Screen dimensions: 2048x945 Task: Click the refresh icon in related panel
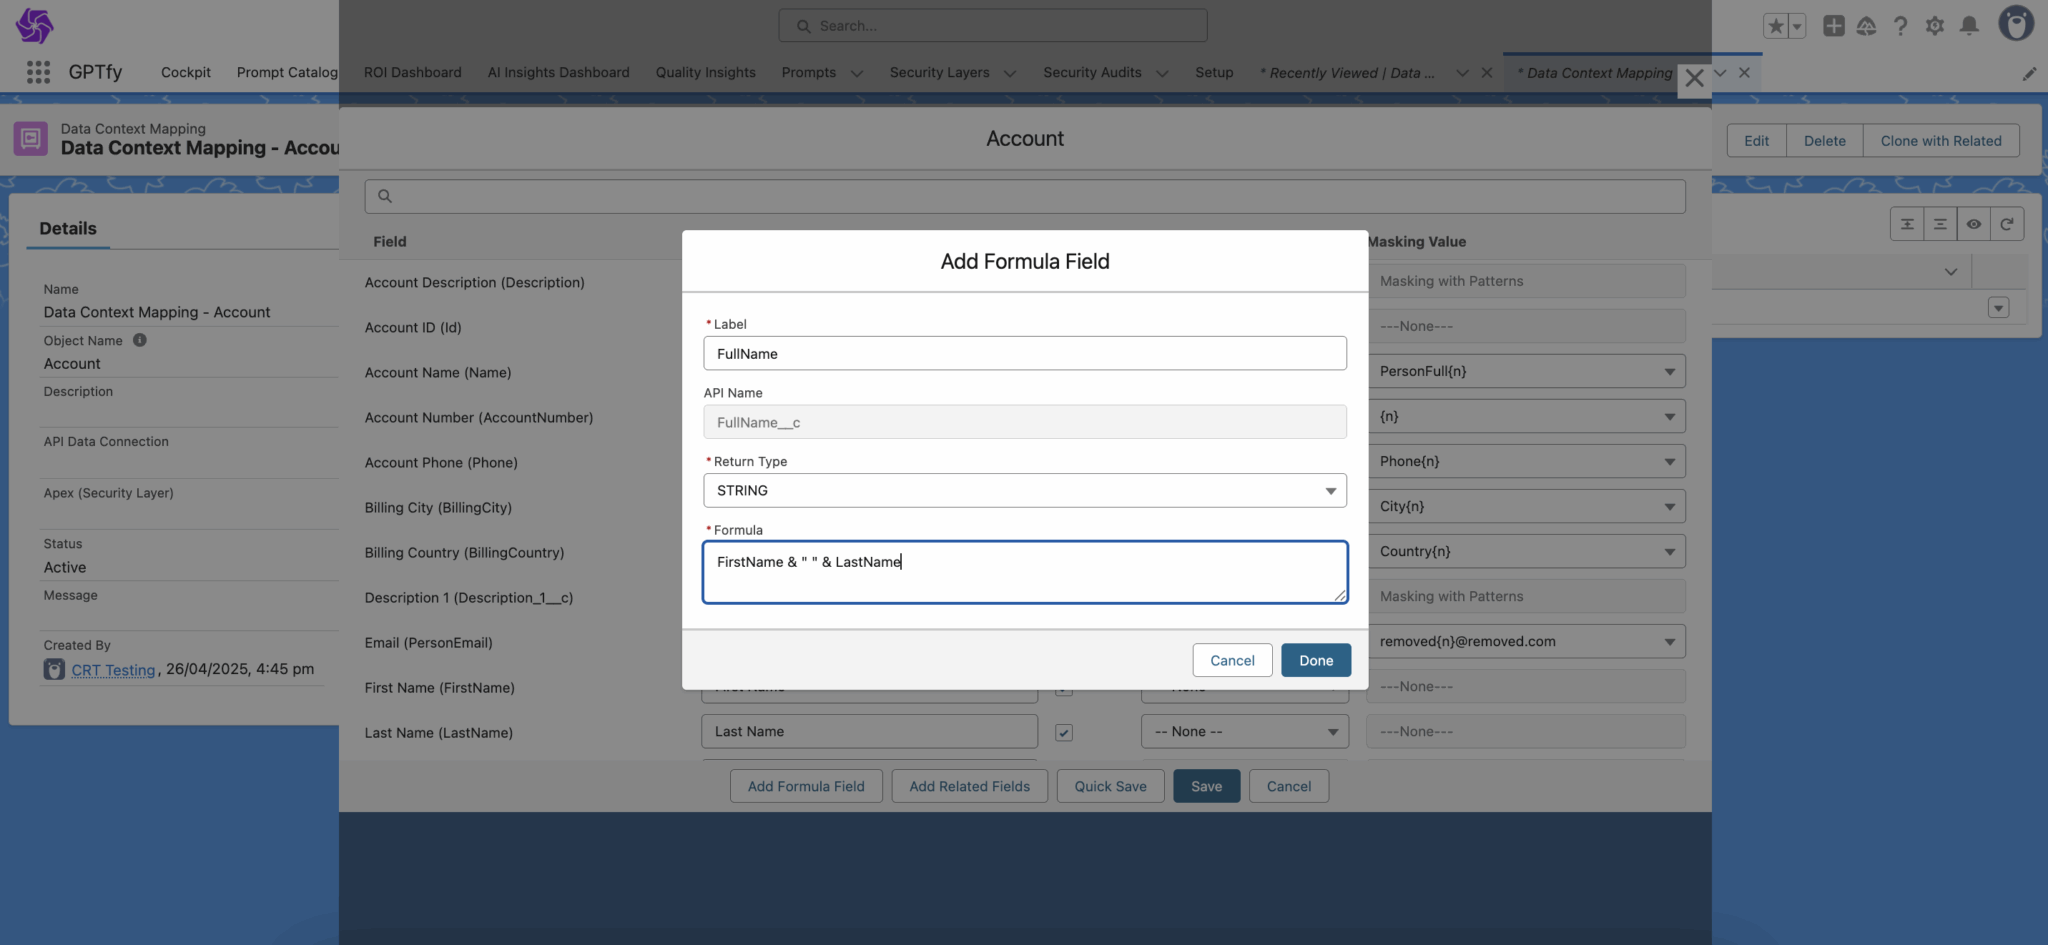[2006, 224]
